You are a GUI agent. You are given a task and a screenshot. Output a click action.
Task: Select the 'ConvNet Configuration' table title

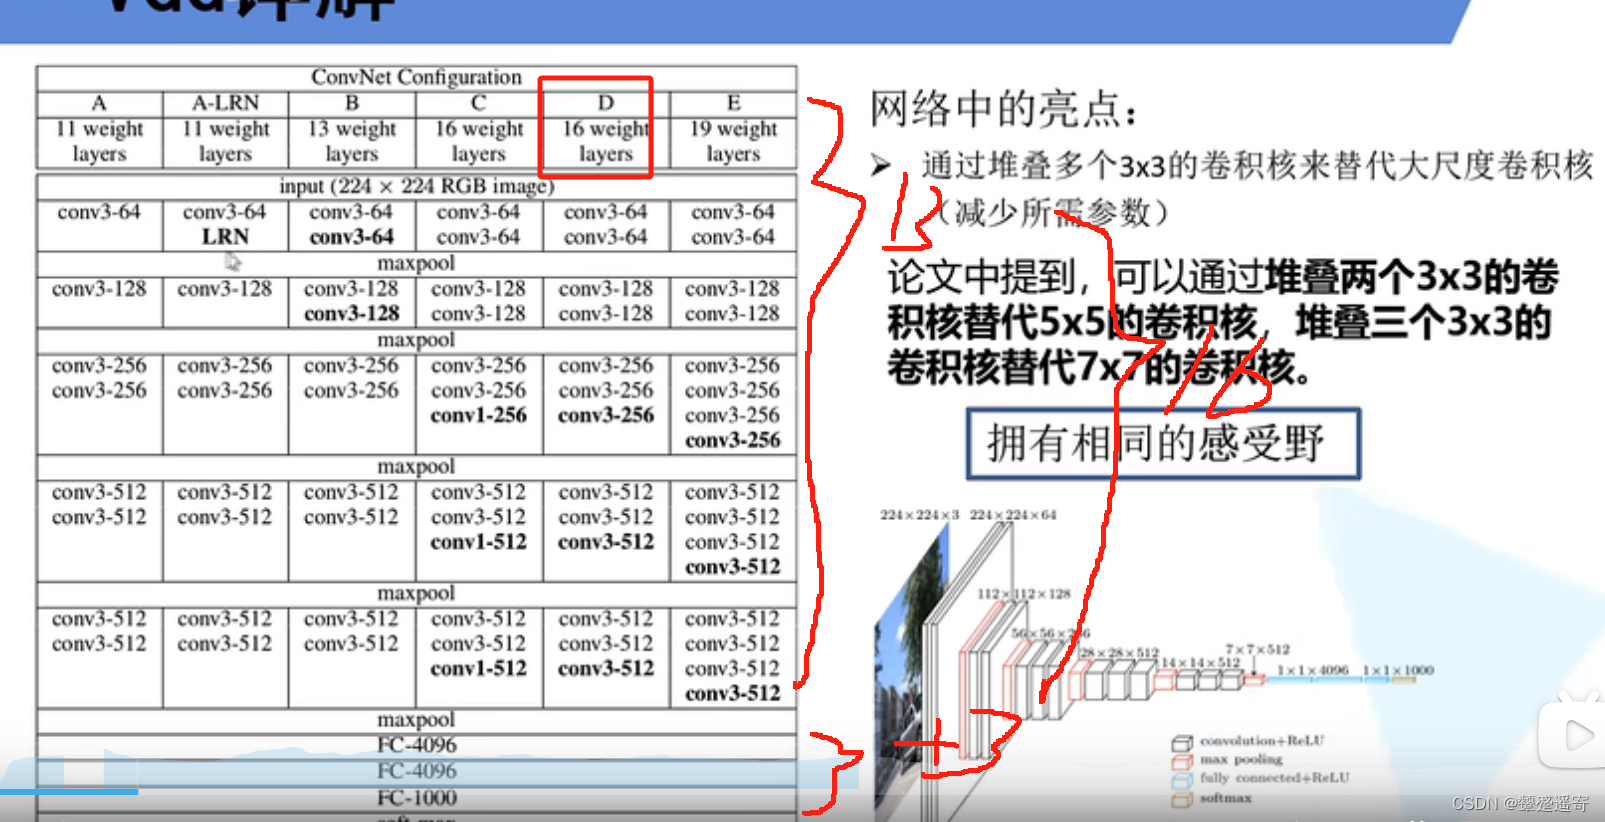pos(416,77)
